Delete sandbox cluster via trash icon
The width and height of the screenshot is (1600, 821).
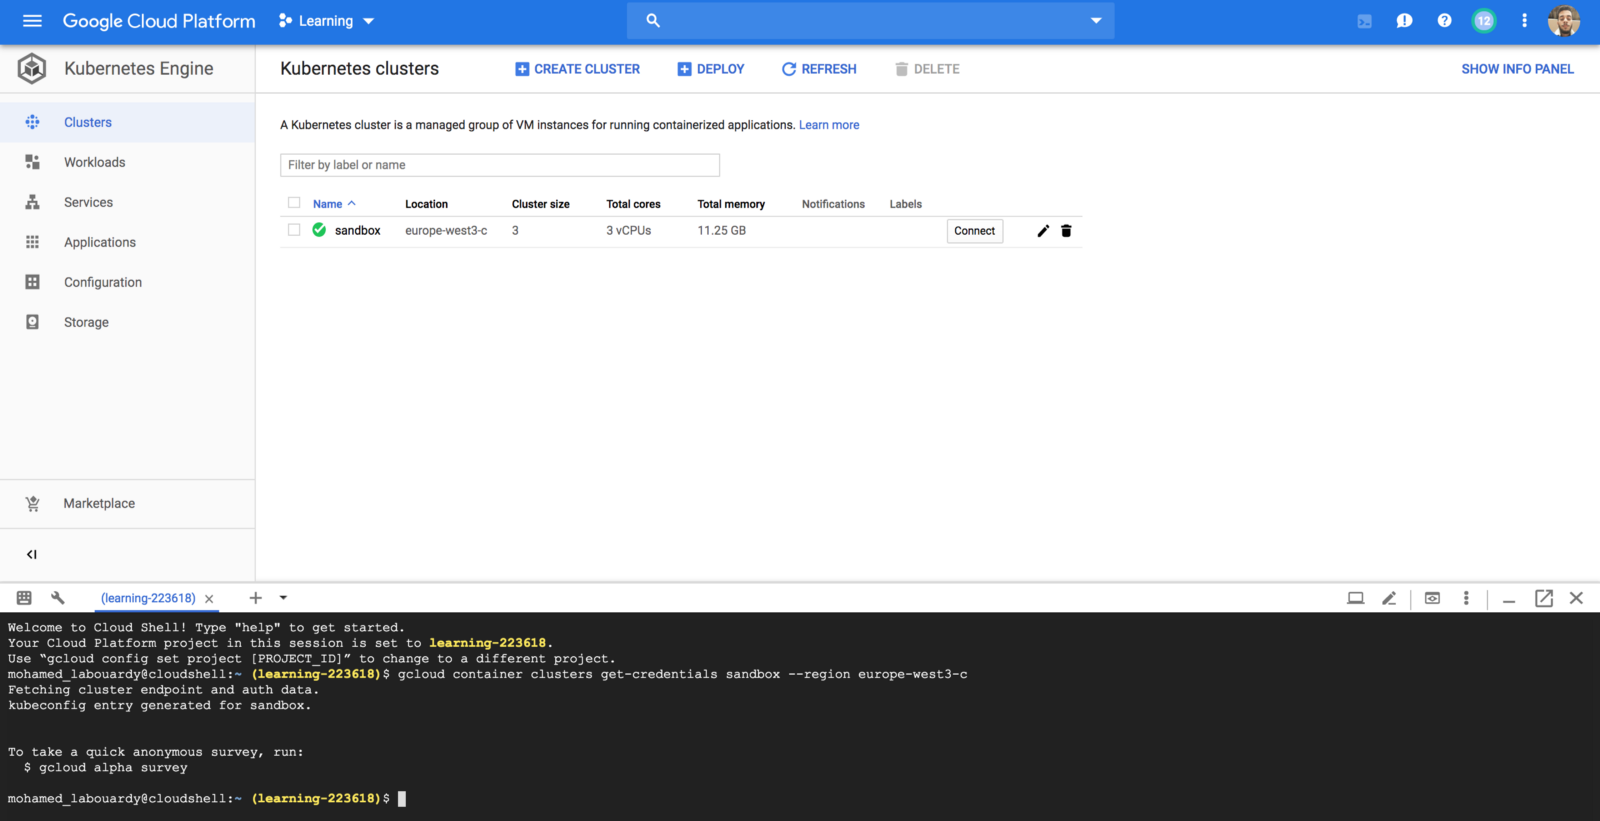click(1066, 231)
